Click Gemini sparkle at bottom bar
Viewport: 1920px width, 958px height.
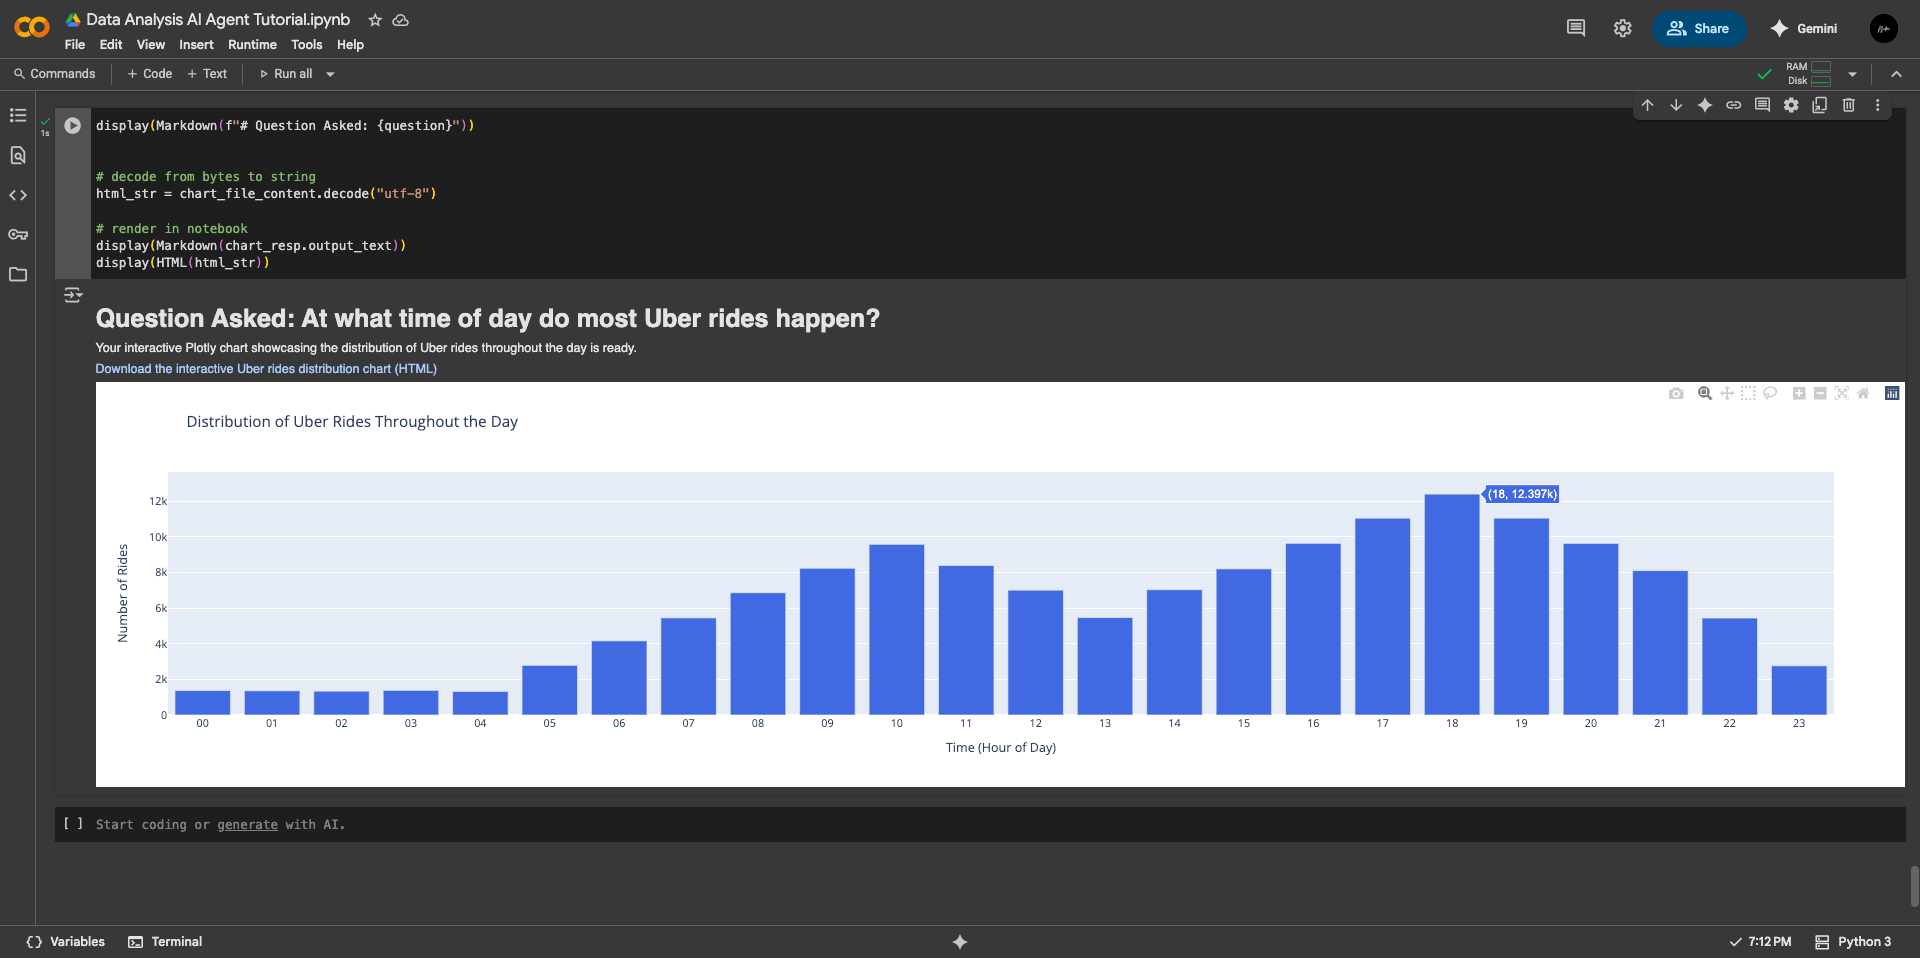[x=960, y=942]
